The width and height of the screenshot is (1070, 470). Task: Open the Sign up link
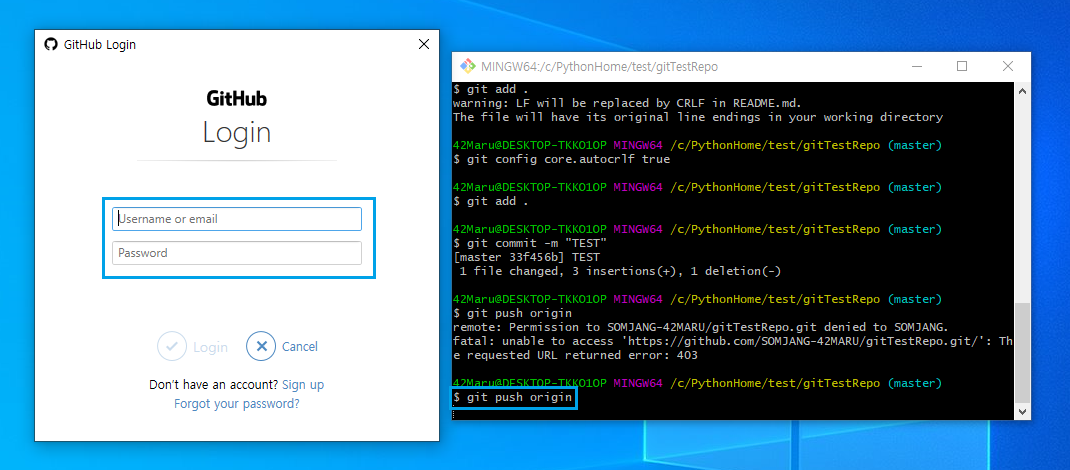tap(303, 385)
